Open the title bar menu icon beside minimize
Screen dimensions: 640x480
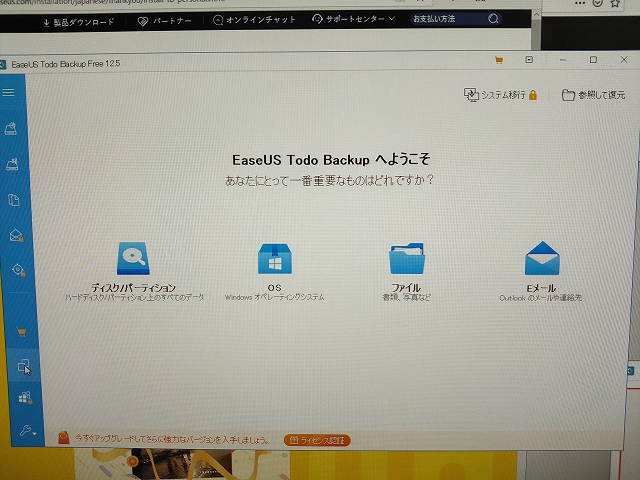pos(529,60)
